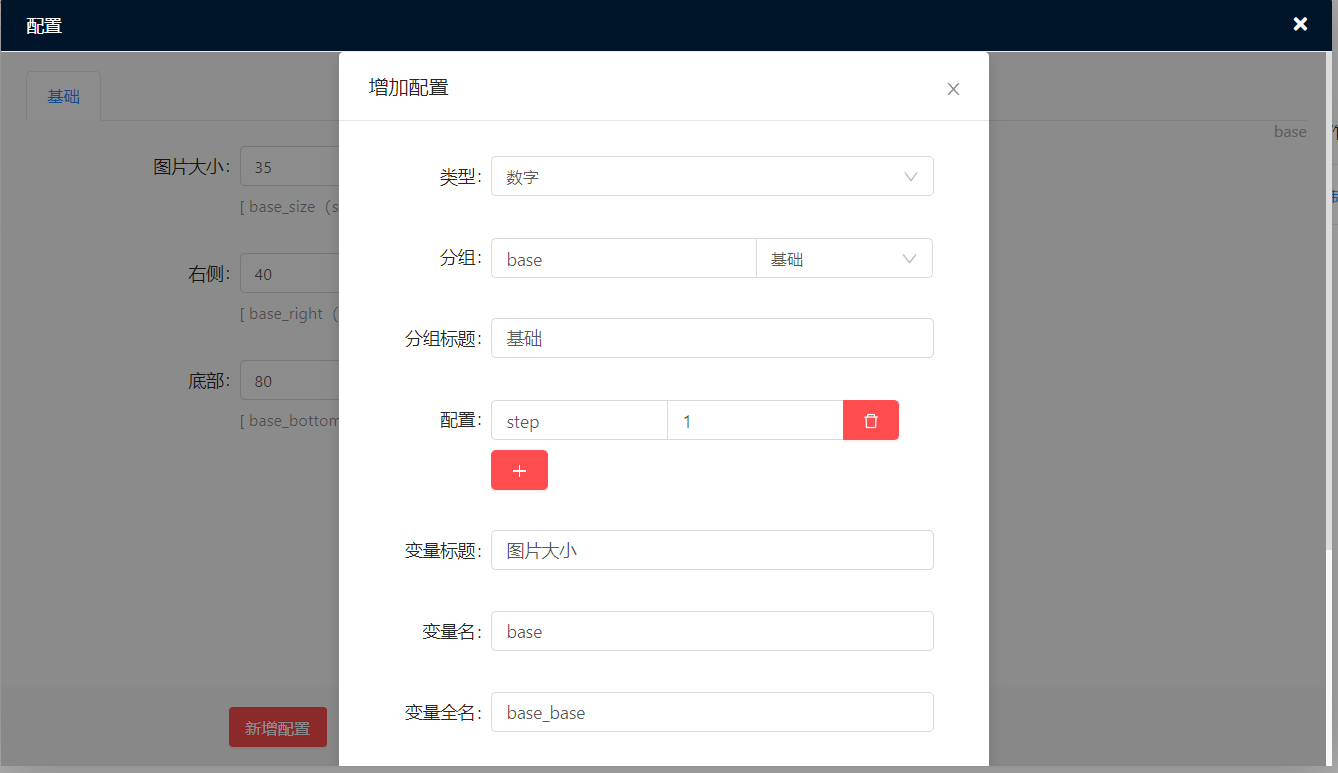Click the 变量名 input containing base
The image size is (1338, 773).
(x=712, y=631)
